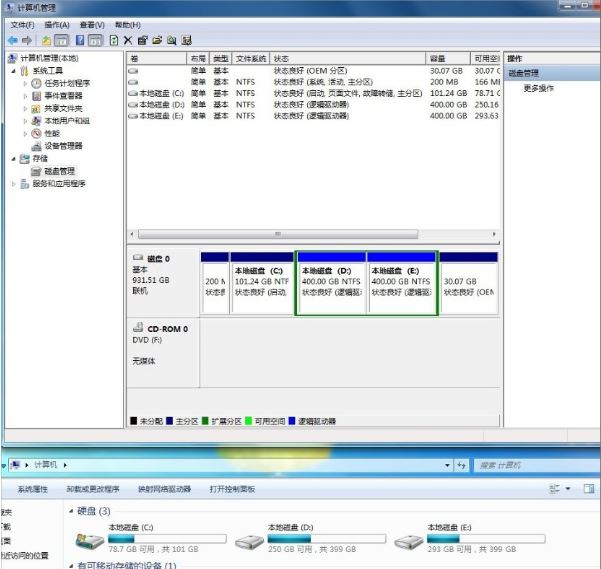The width and height of the screenshot is (601, 569).
Task: Go forward using the toolbar forward arrow
Action: coord(26,40)
